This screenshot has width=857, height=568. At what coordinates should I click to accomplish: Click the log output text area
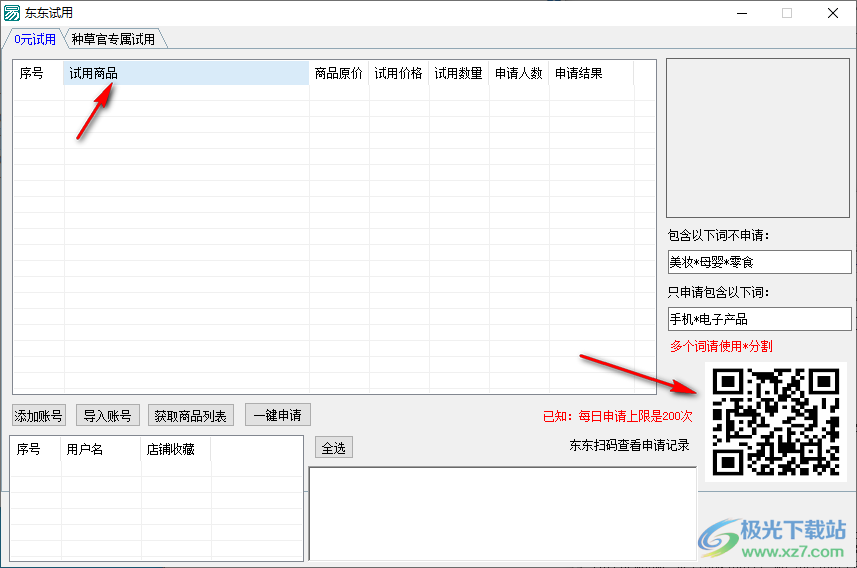(503, 514)
